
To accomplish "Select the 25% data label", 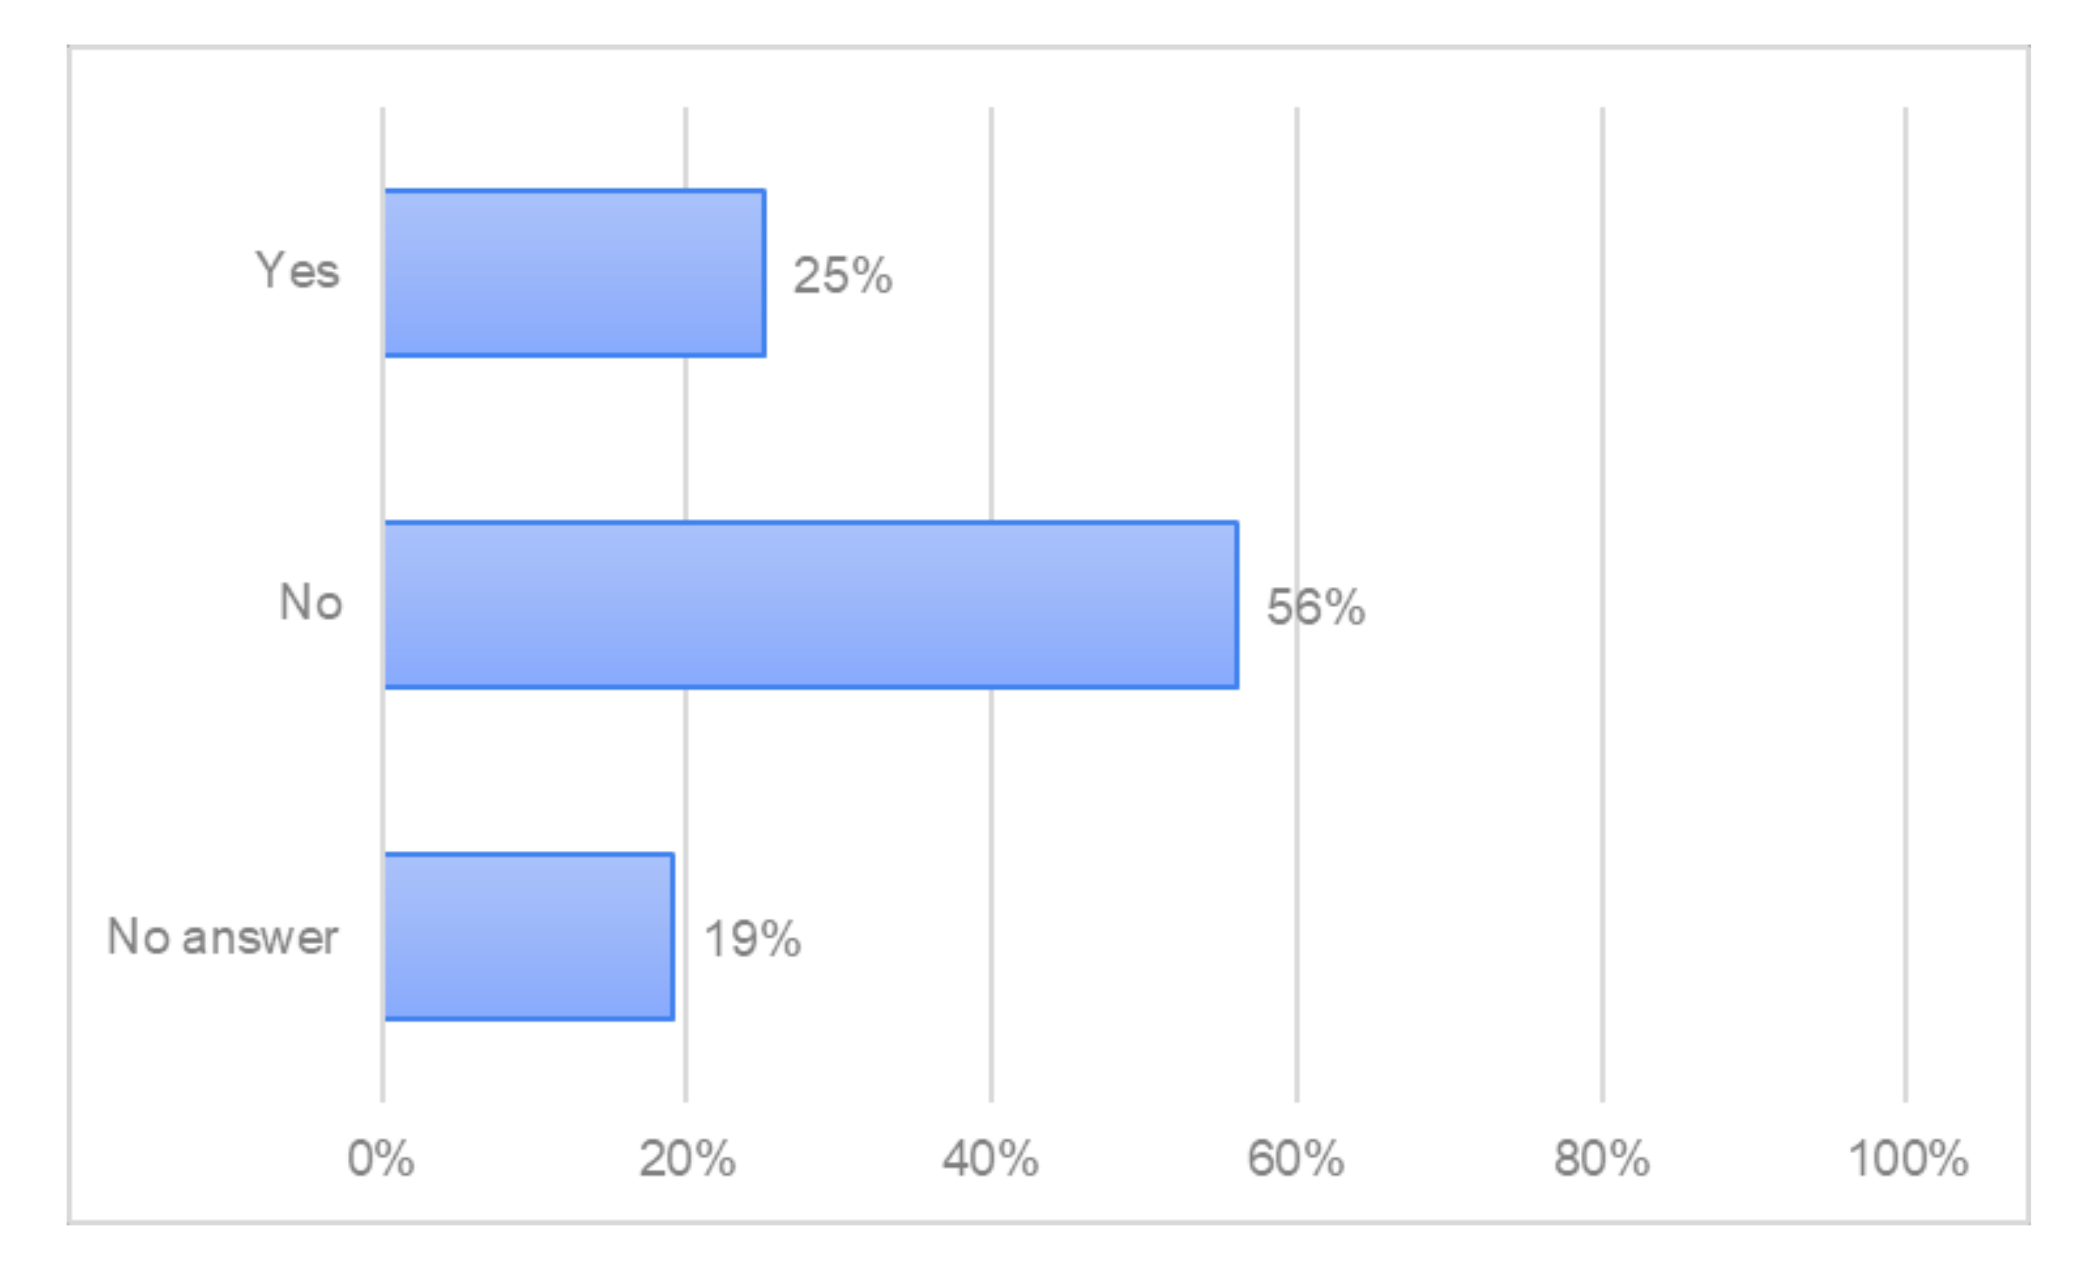I will coord(842,275).
